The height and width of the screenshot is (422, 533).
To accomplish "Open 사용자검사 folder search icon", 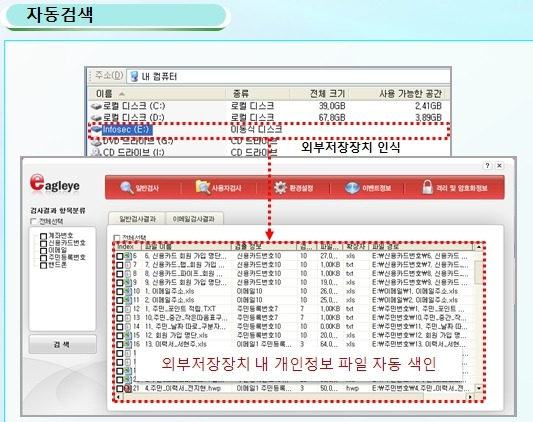I will pyautogui.click(x=203, y=187).
